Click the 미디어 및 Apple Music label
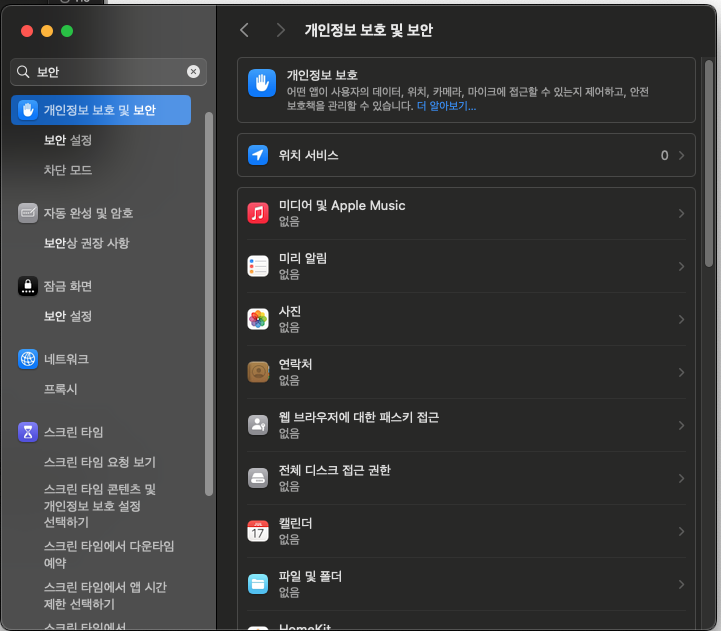The image size is (721, 631). coord(342,206)
